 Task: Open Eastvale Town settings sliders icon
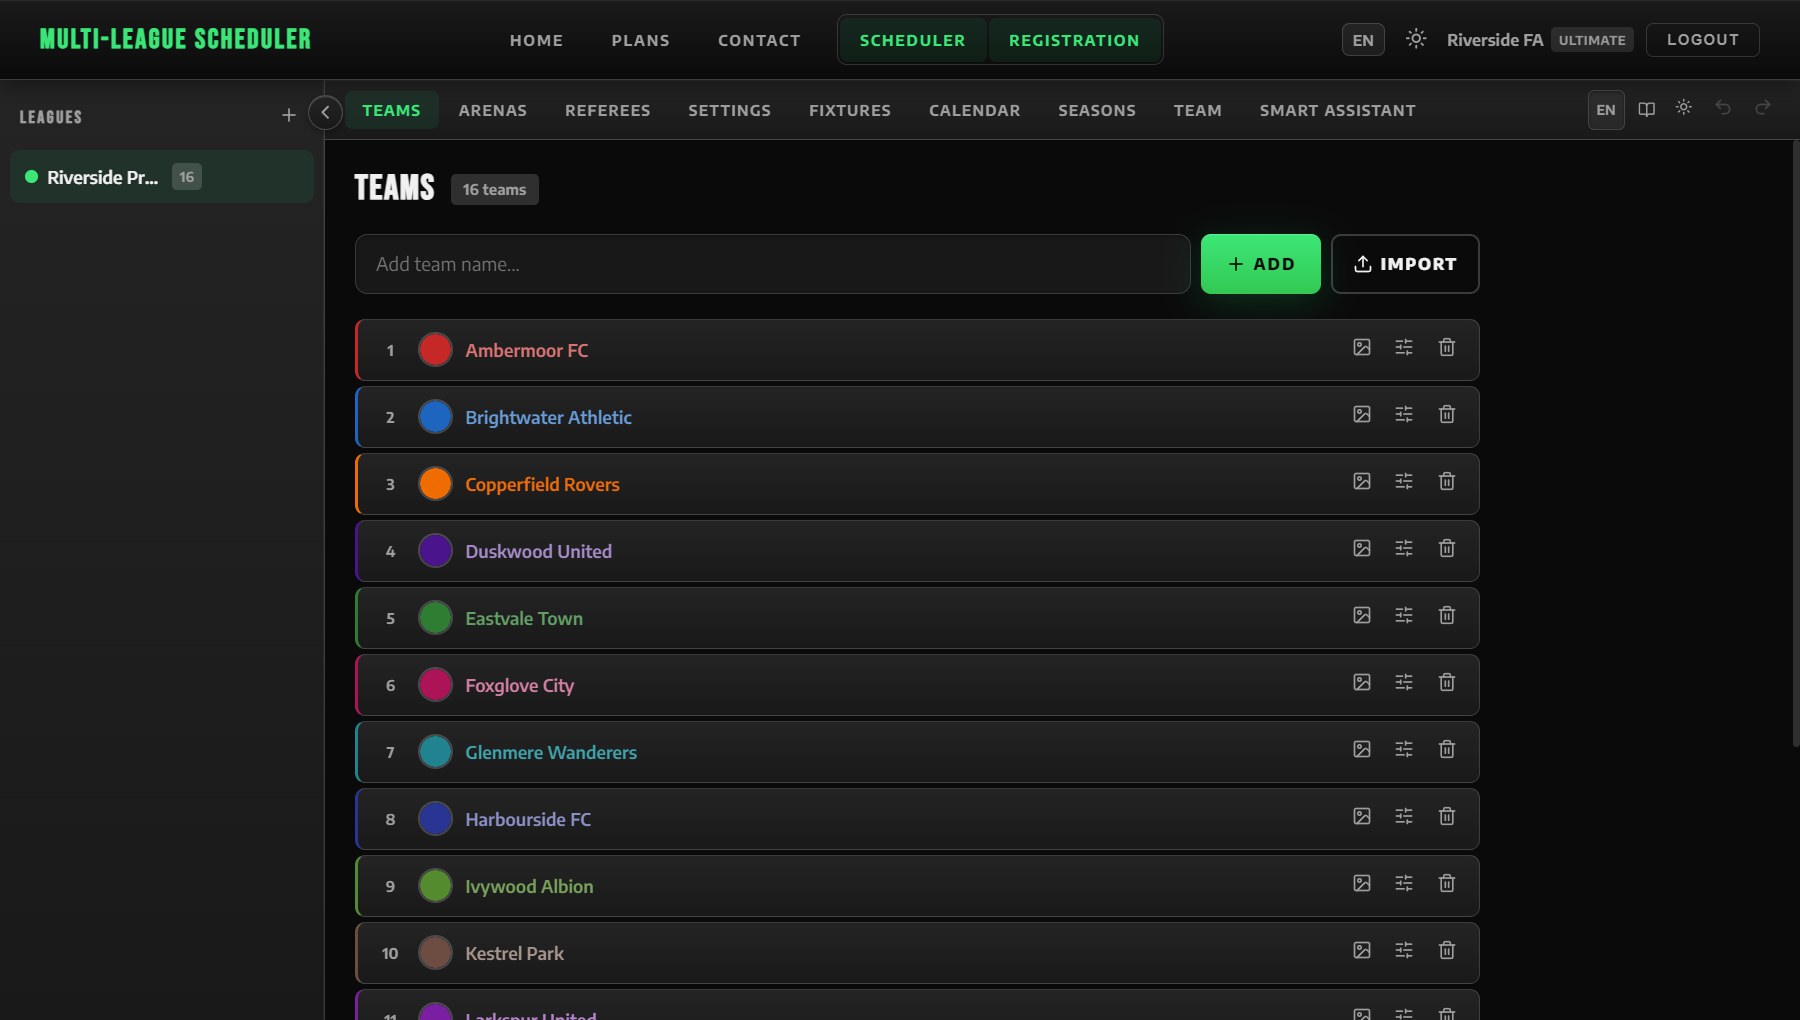[x=1404, y=616]
